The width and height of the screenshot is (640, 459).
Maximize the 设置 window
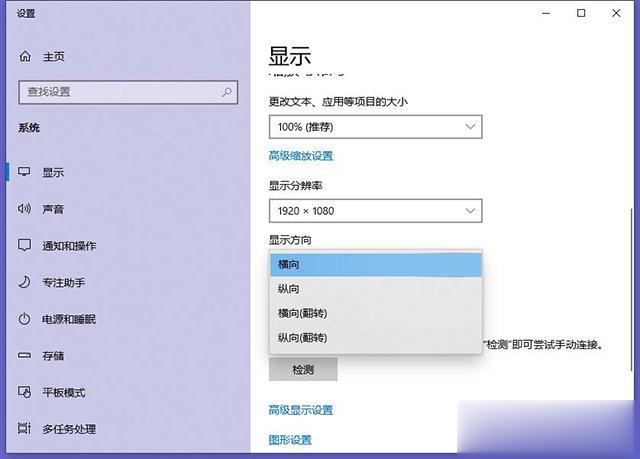(581, 13)
